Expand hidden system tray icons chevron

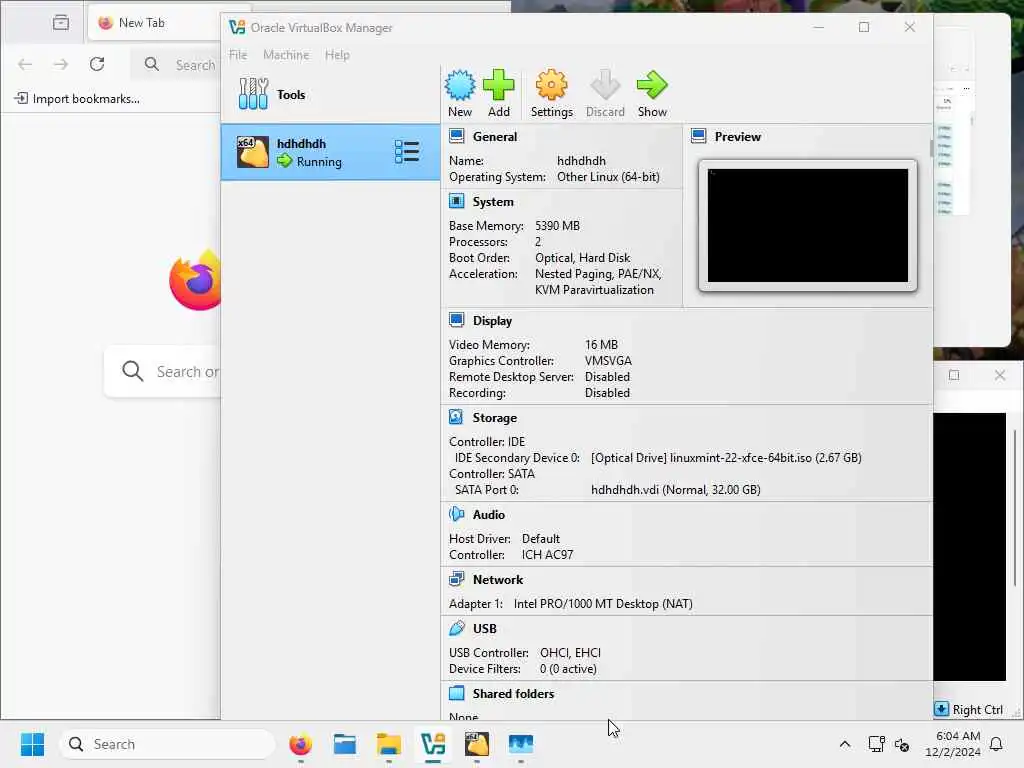844,744
